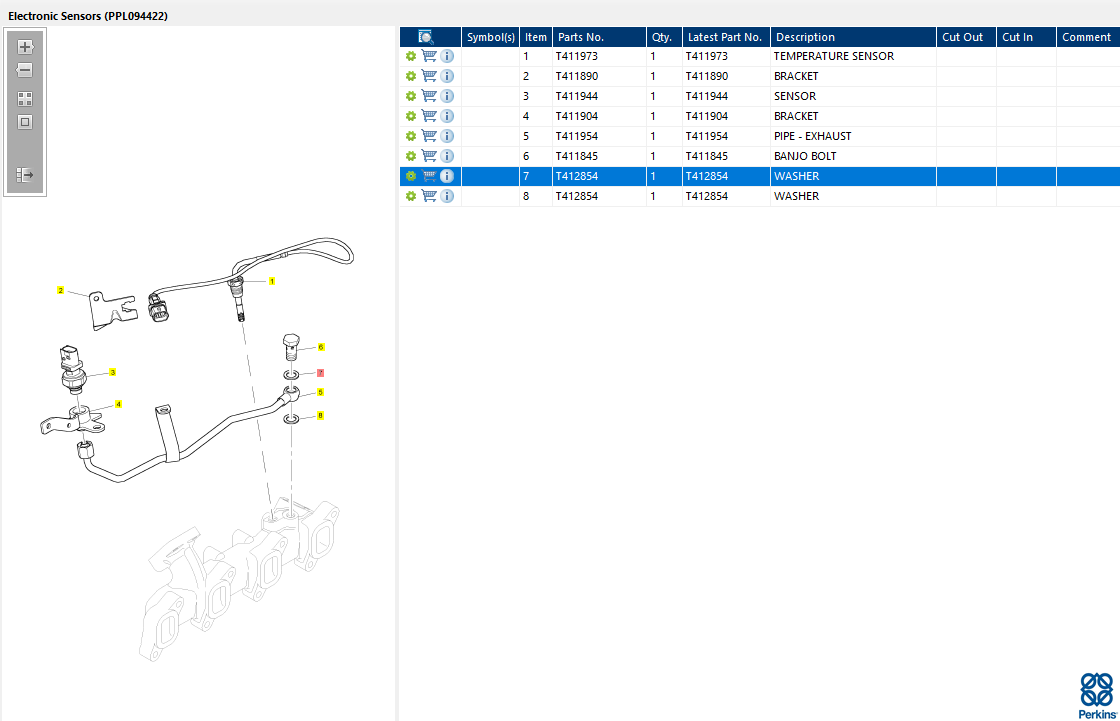Click cart icon for item 3 SENSOR
Viewport: 1120px width, 721px height.
click(x=429, y=96)
